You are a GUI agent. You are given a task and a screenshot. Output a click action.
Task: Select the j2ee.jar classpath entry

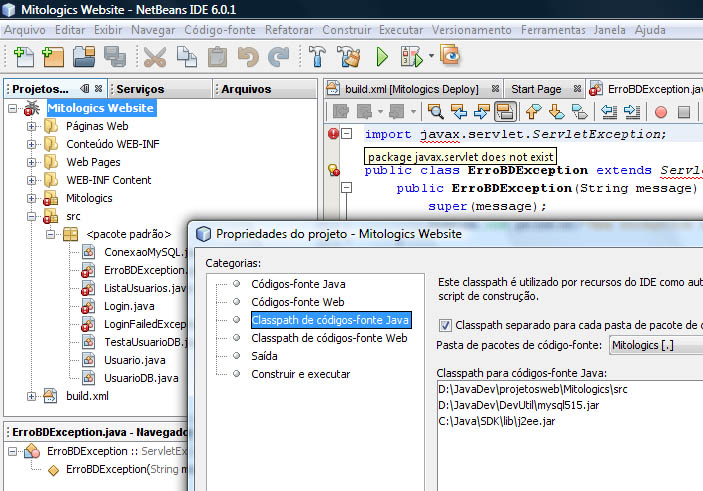coord(497,421)
